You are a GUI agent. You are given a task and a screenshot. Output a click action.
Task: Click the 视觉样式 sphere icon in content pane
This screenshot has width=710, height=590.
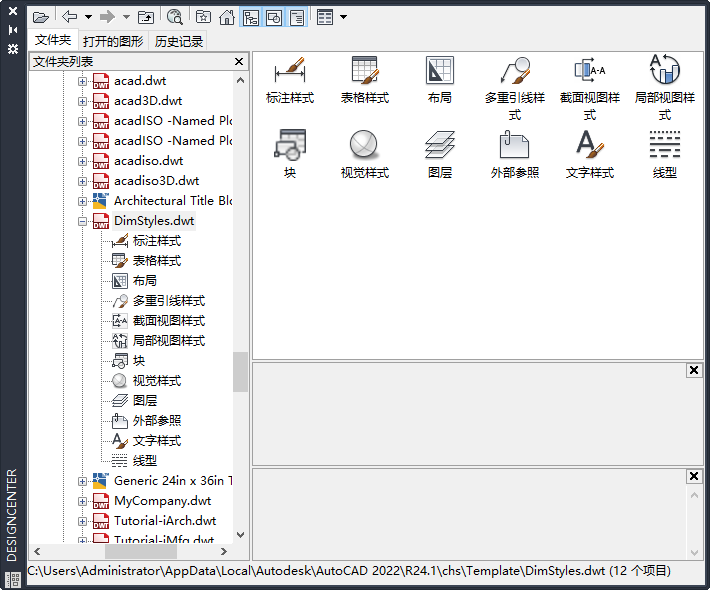tap(364, 145)
